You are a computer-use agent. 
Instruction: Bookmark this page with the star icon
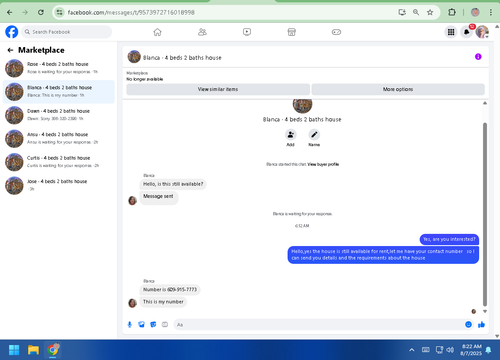click(x=430, y=12)
